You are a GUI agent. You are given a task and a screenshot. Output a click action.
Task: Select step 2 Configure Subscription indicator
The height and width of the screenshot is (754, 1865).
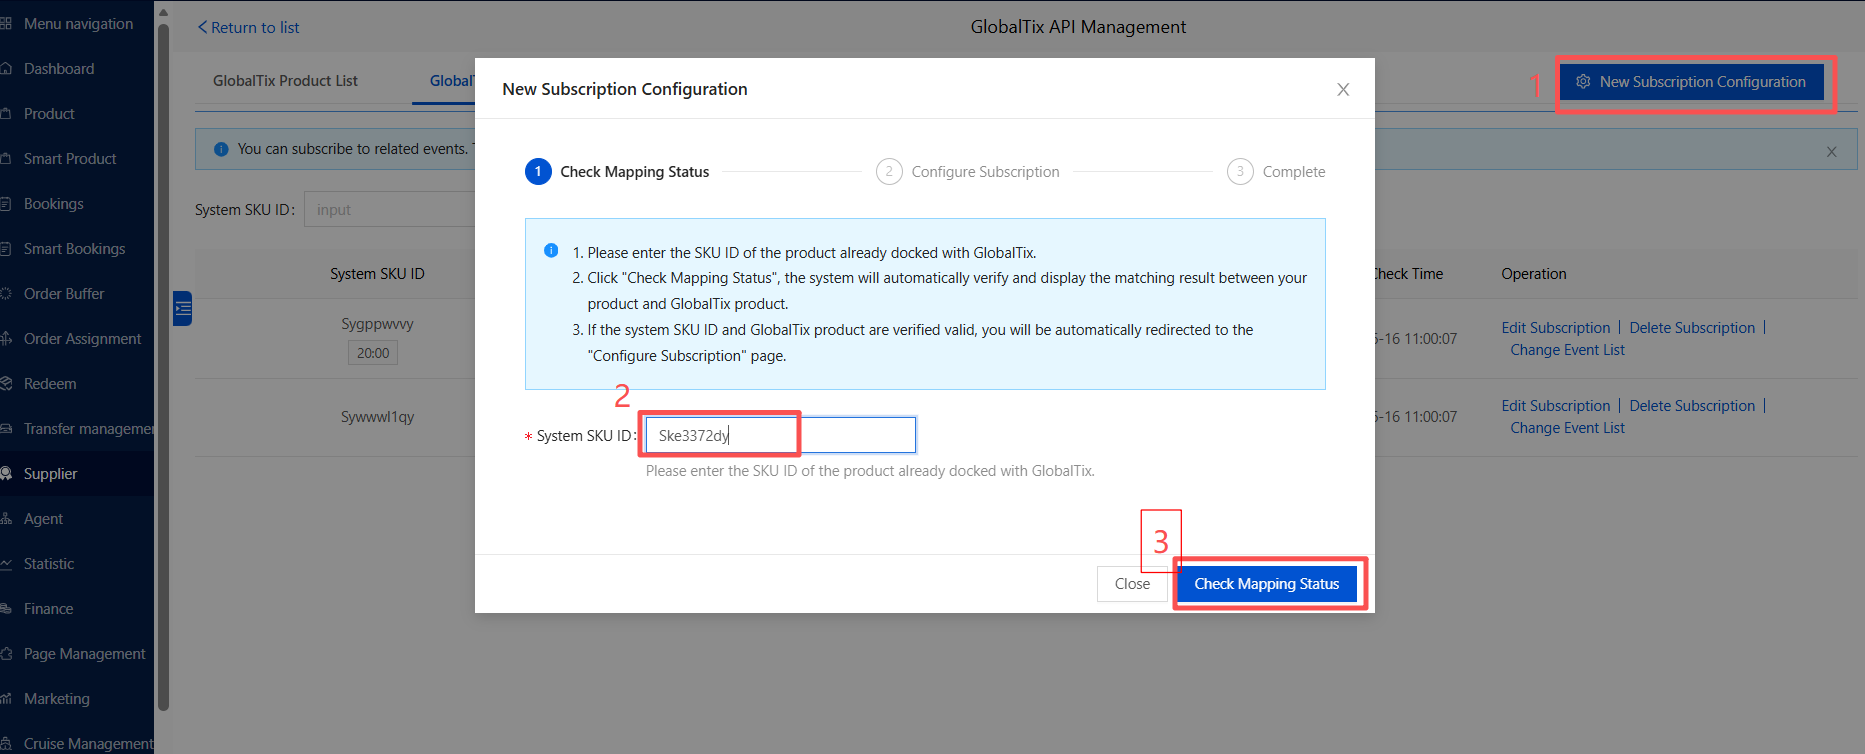(967, 172)
